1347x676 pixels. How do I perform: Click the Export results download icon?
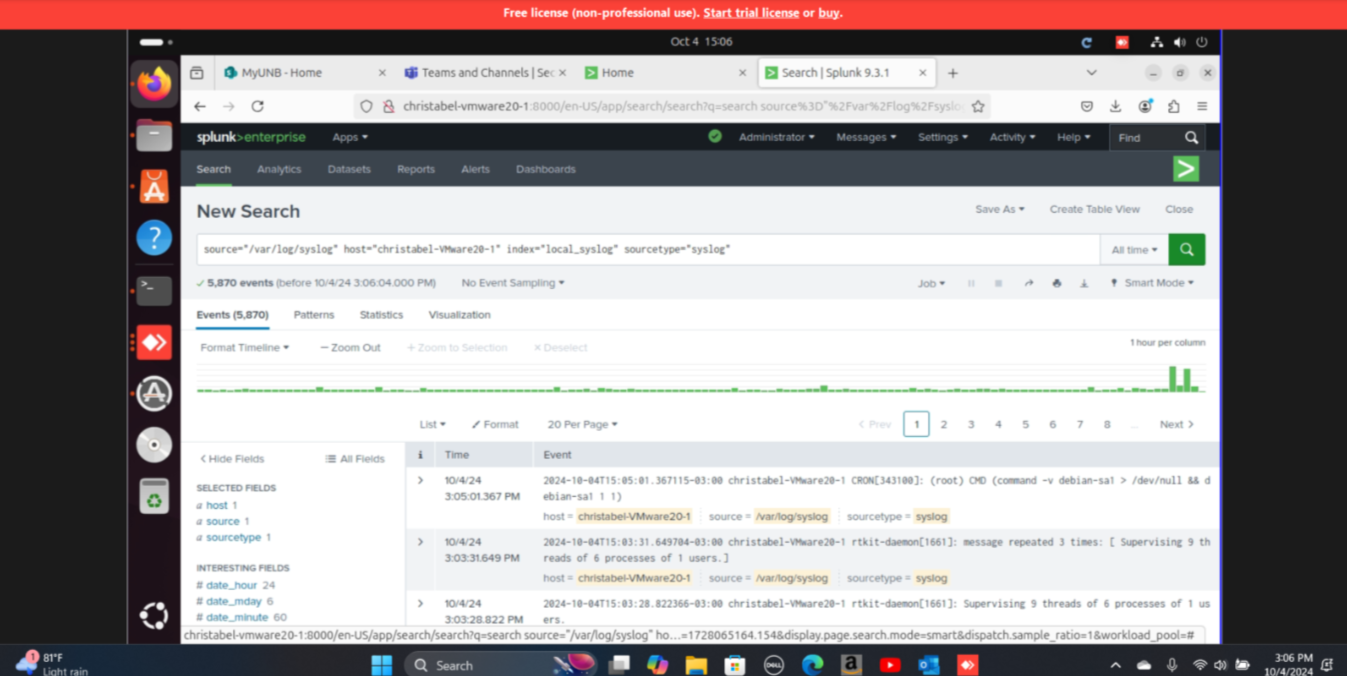pos(1084,283)
